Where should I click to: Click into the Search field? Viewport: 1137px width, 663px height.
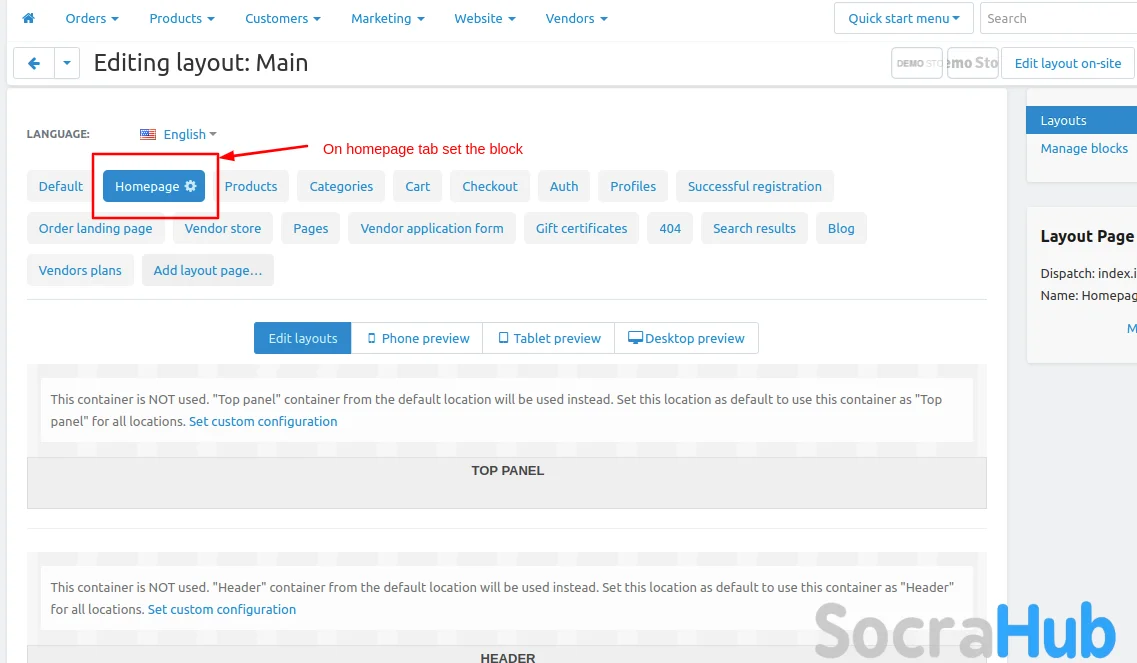(1059, 18)
